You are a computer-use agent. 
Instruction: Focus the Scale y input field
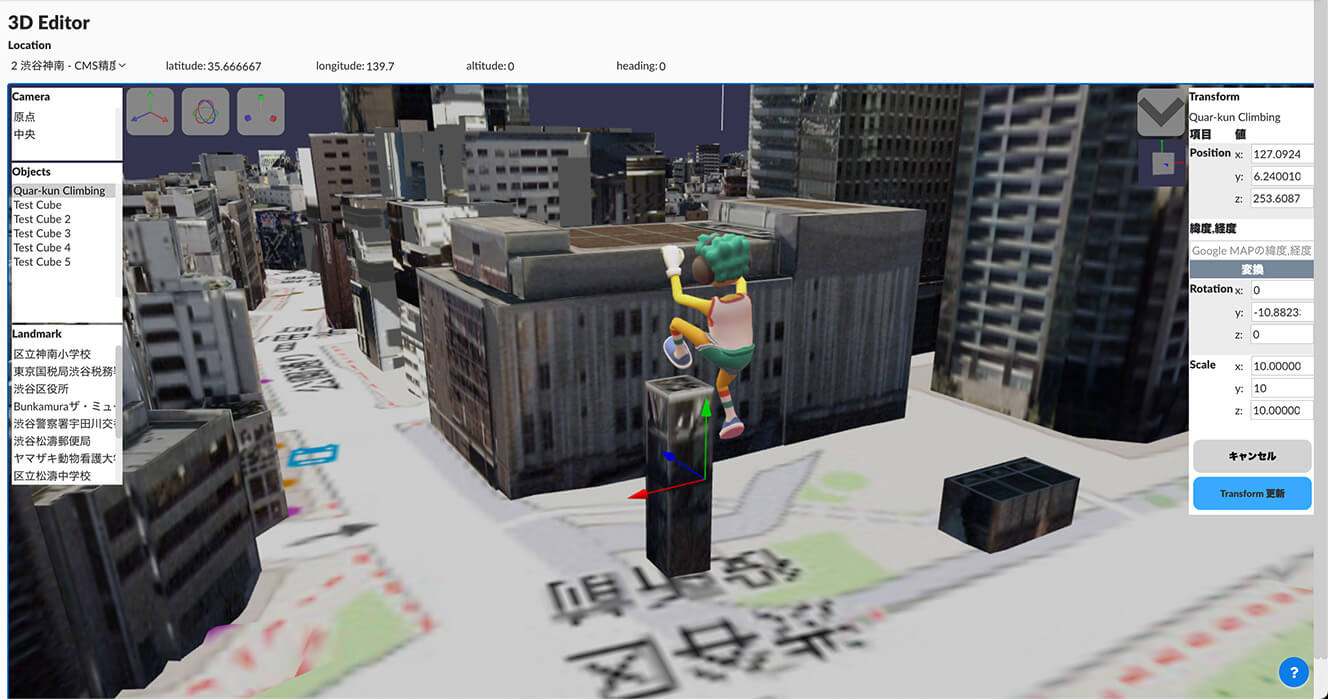(x=1282, y=388)
